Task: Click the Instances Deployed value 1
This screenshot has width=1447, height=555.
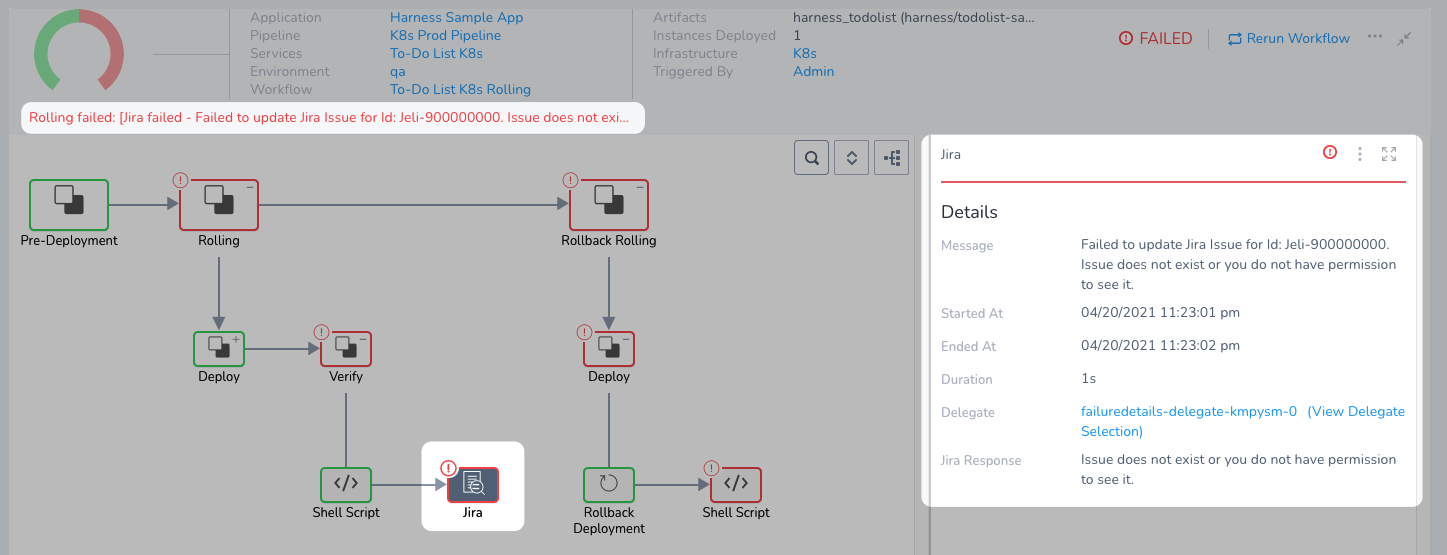Action: 797,35
